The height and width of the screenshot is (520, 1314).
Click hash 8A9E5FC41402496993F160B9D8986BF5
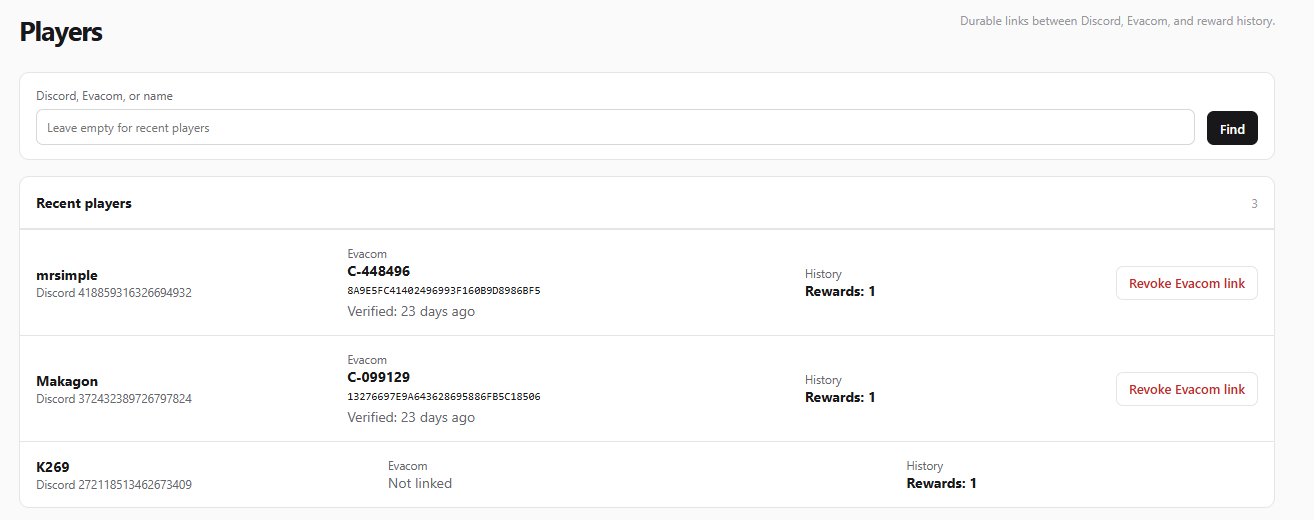pos(444,291)
